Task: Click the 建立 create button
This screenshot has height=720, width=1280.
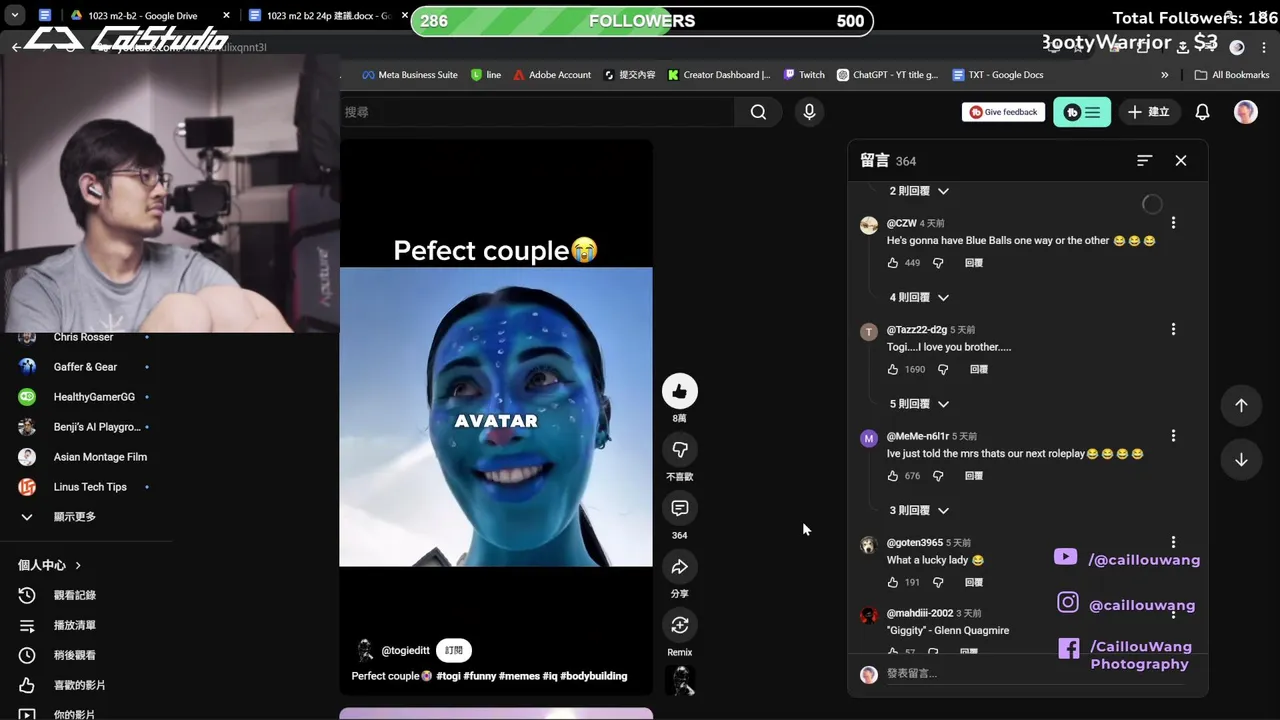Action: pos(1148,112)
